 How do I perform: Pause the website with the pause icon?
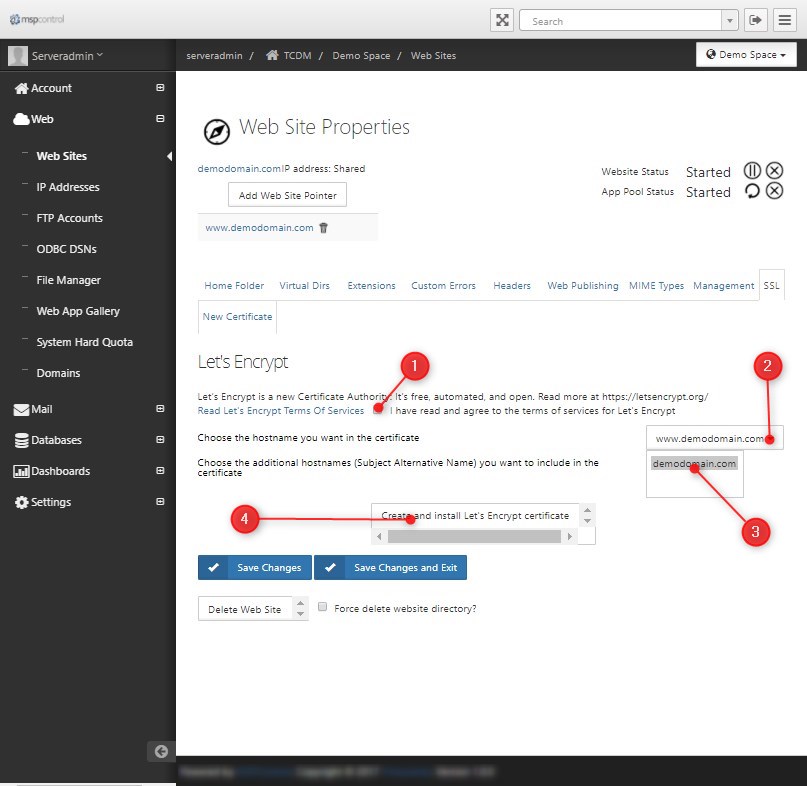[x=752, y=170]
